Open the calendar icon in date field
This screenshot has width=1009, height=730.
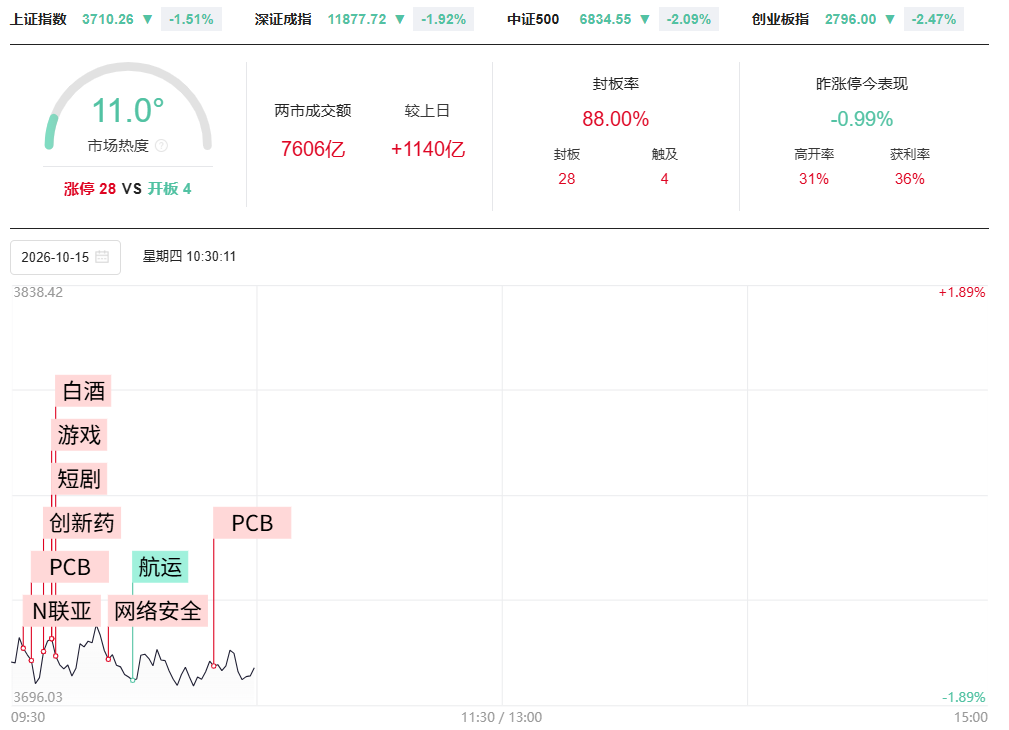[x=102, y=257]
